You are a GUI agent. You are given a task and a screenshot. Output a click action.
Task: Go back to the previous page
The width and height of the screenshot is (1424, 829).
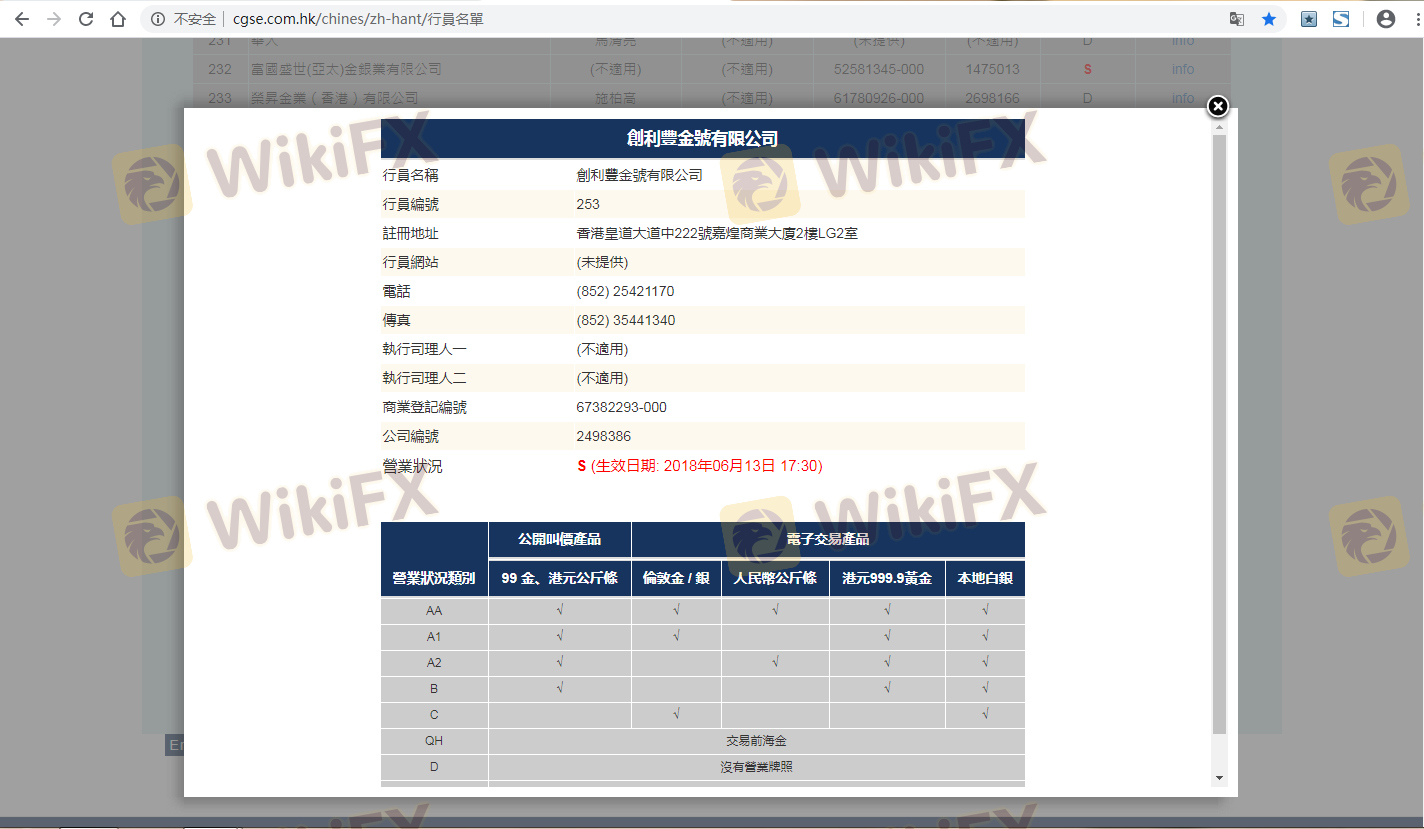tap(22, 19)
